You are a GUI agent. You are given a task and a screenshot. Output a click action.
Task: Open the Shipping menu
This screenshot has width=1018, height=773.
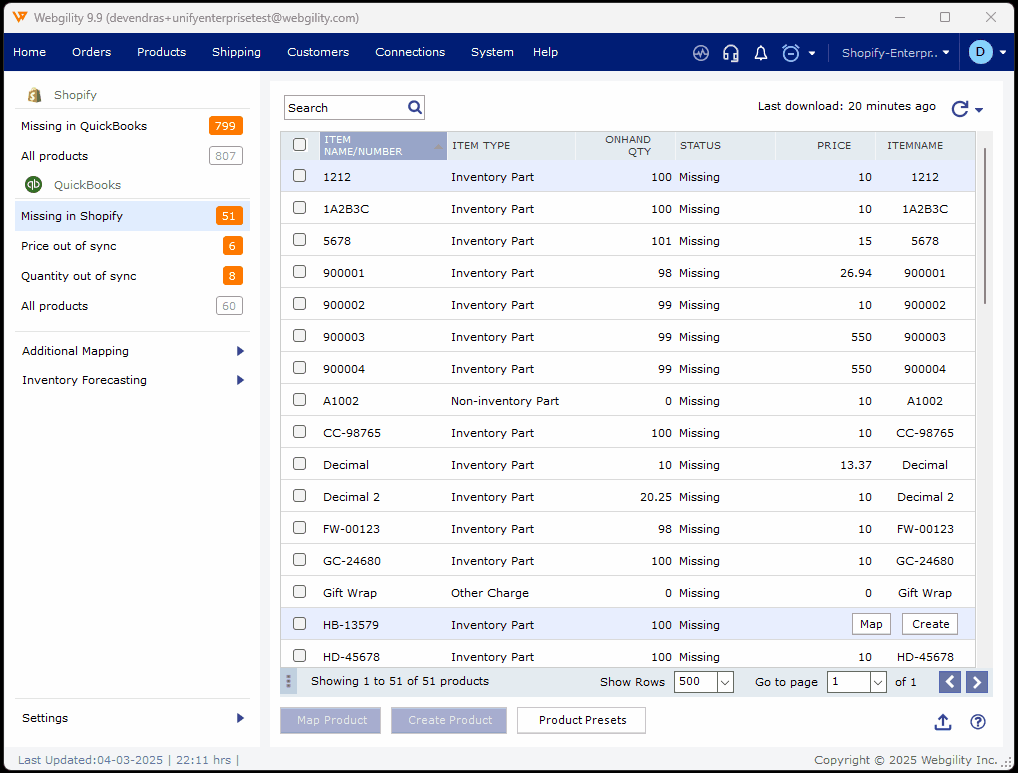click(x=236, y=52)
